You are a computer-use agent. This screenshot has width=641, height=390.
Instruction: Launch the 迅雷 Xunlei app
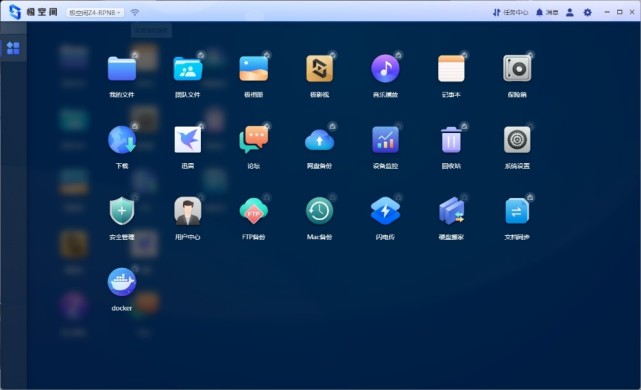coord(188,140)
